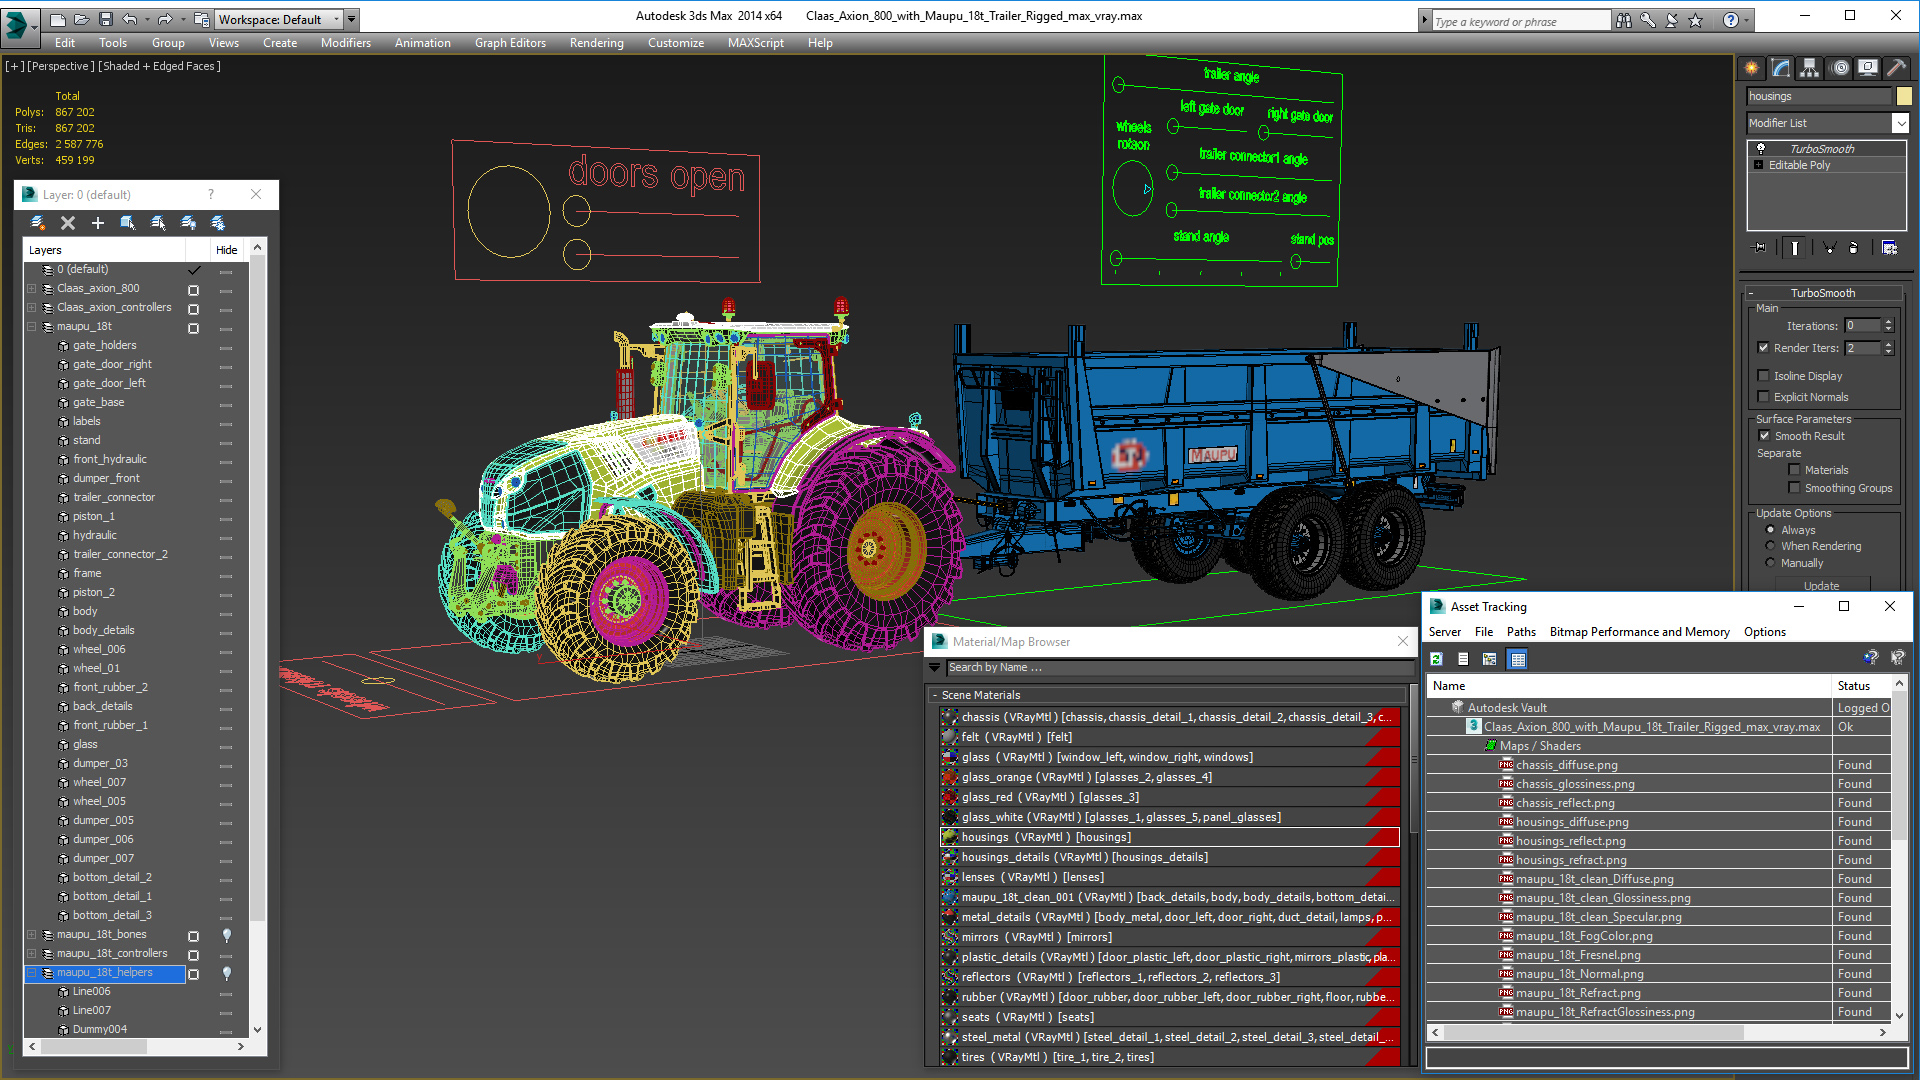Click the binoculars search icon in InfoCenter
Image resolution: width=1920 pixels, height=1080 pixels.
[1624, 20]
